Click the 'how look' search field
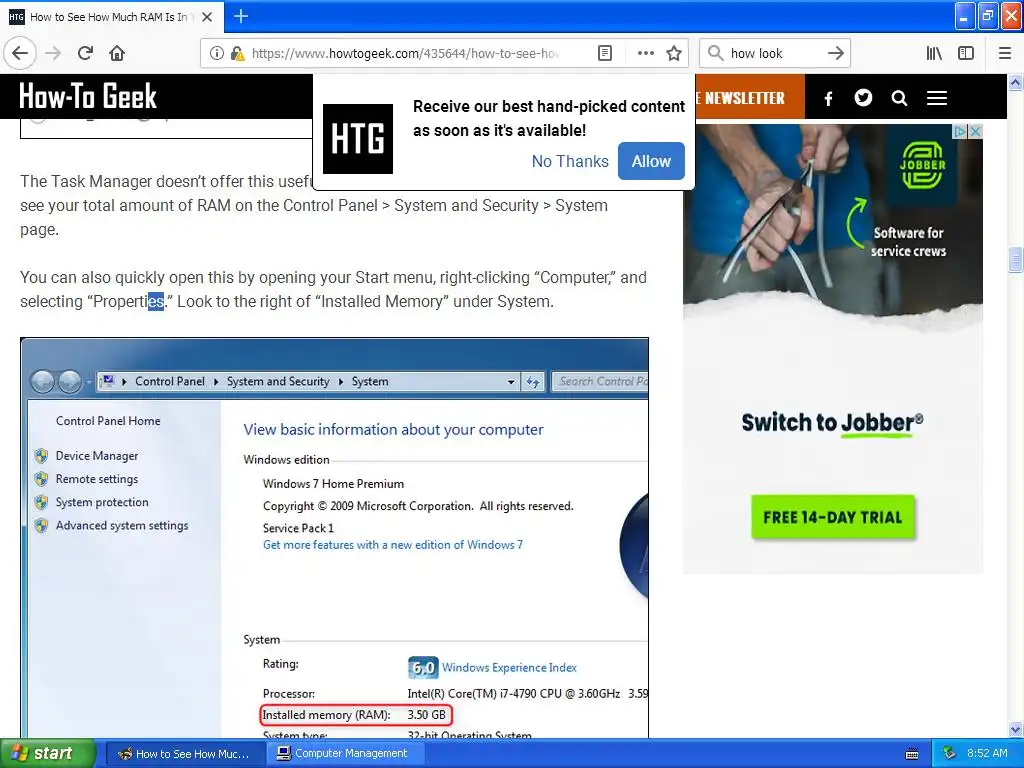 [774, 53]
